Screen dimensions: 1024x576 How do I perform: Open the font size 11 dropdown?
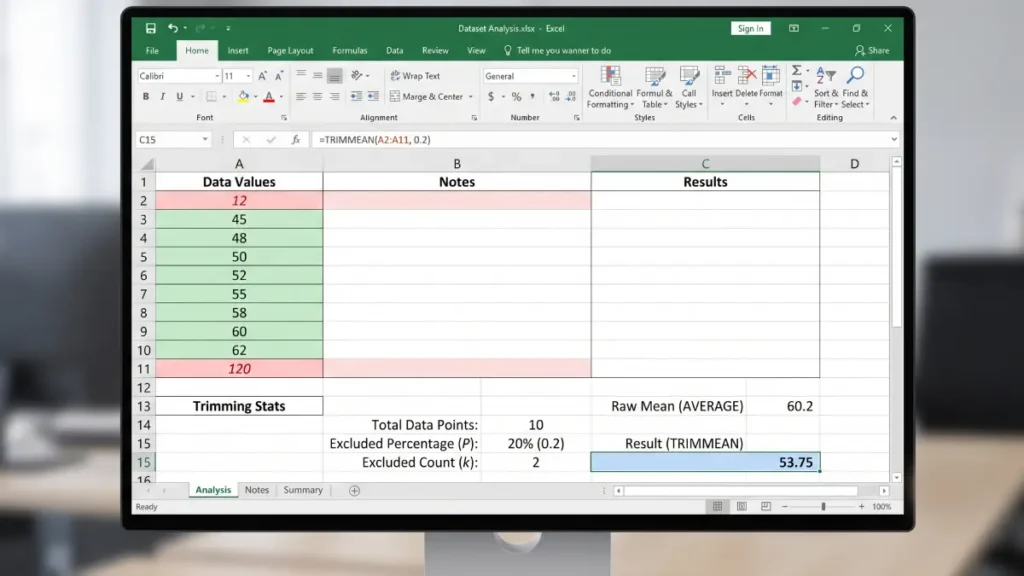248,76
